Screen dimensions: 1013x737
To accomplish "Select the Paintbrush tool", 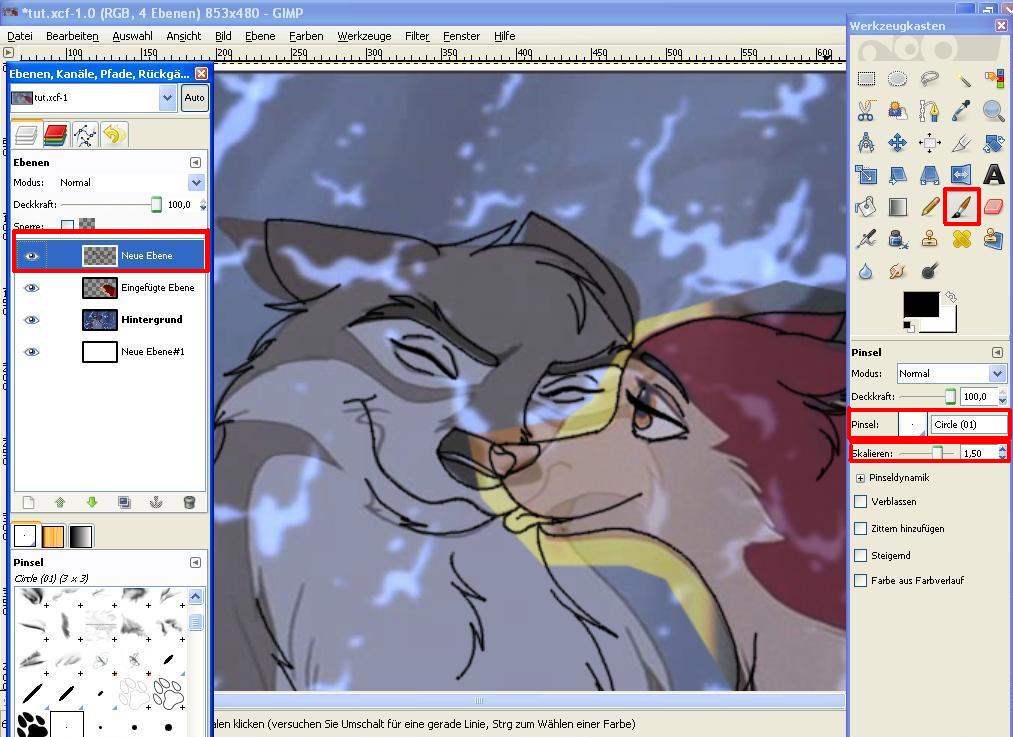I will (962, 207).
